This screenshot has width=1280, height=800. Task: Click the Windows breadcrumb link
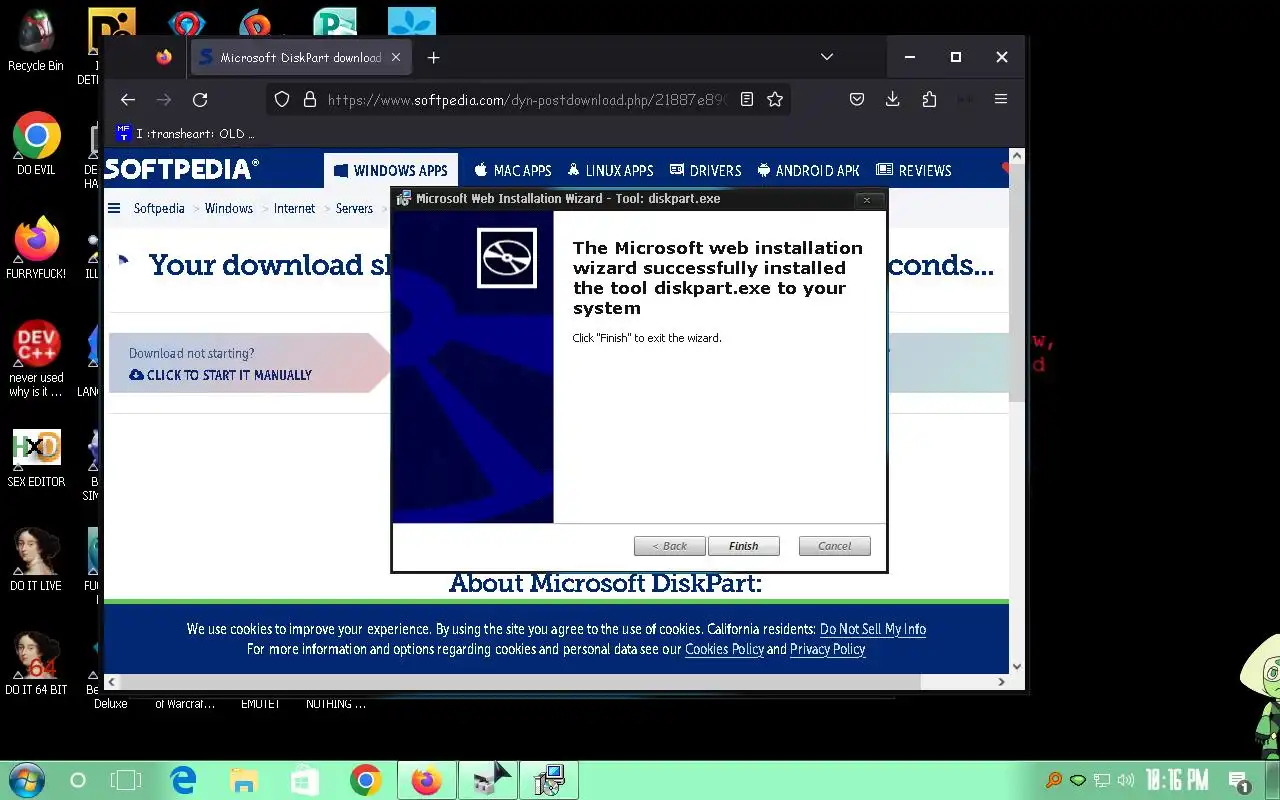pyautogui.click(x=229, y=208)
